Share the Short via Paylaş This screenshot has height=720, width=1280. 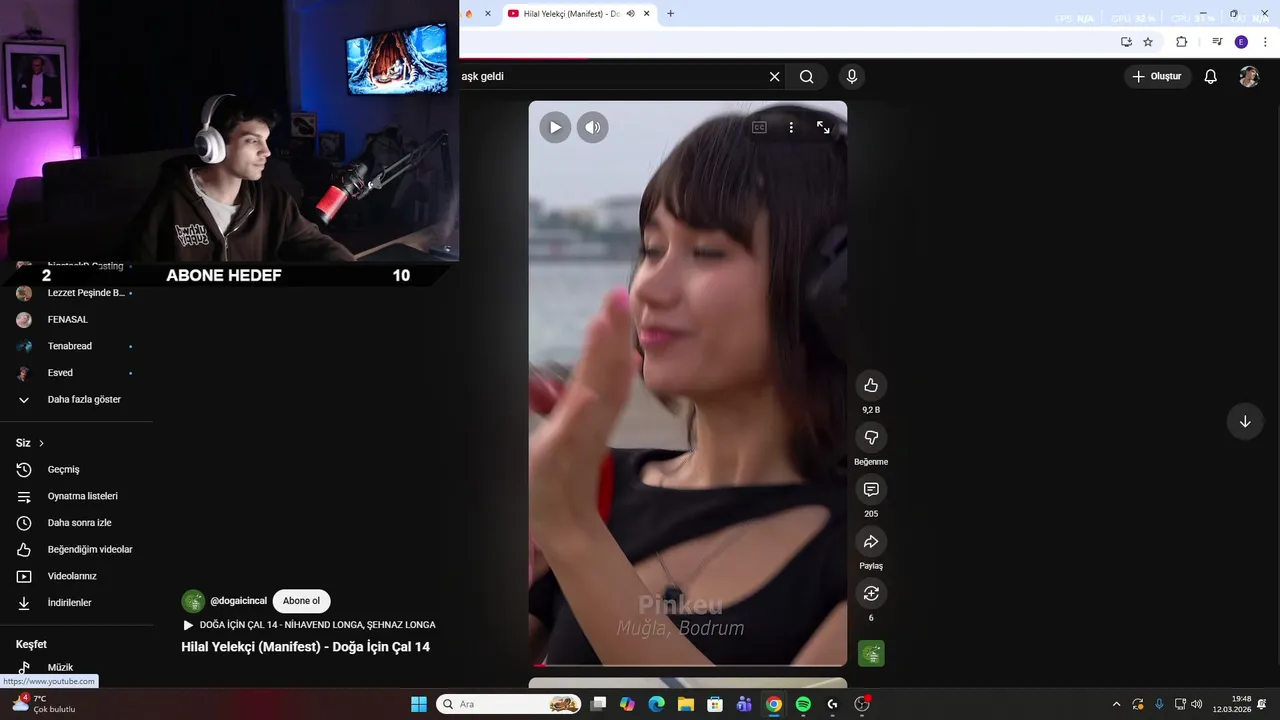coord(871,541)
